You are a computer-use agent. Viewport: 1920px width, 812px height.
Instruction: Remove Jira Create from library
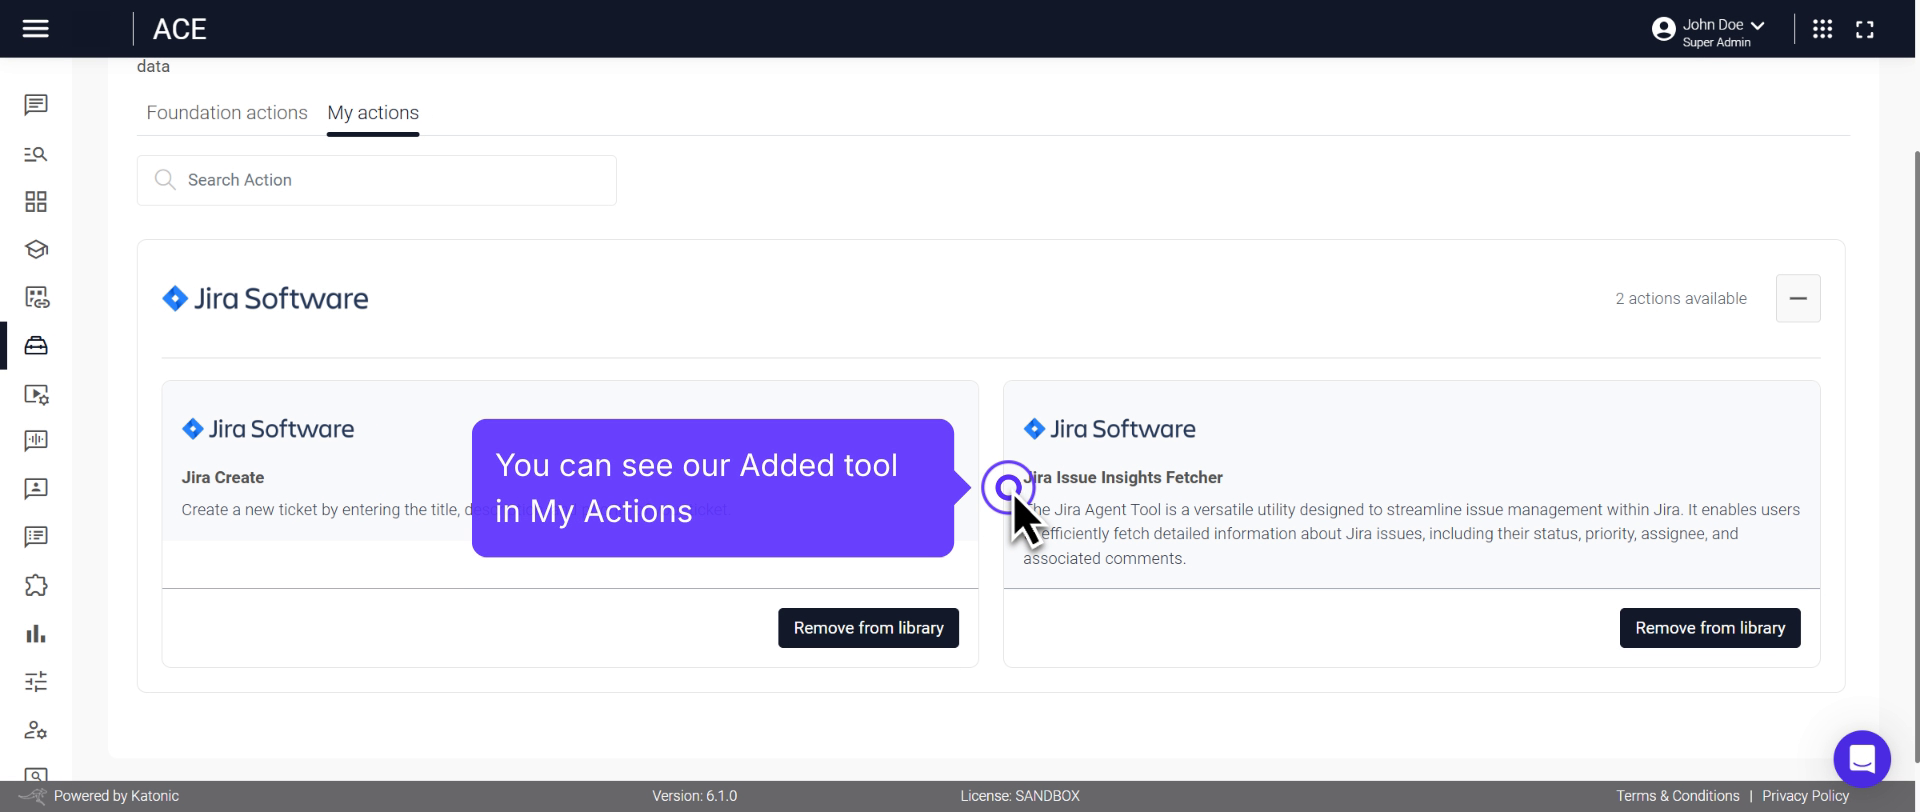pyautogui.click(x=868, y=628)
